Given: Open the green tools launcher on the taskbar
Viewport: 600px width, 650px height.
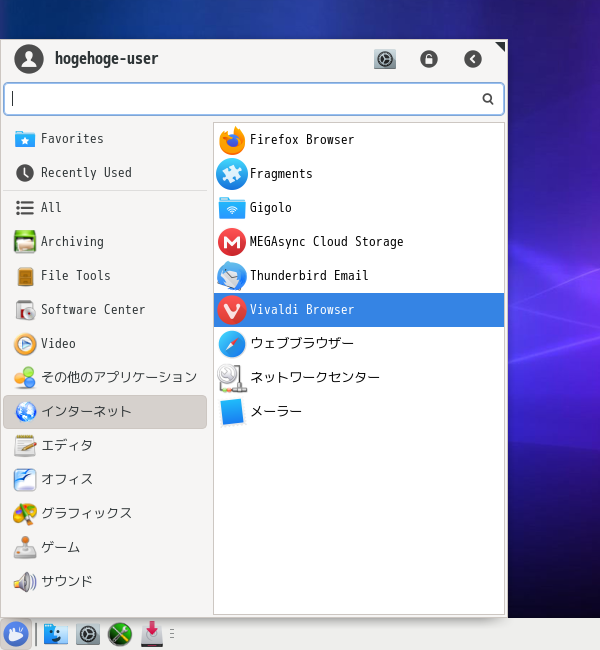Looking at the screenshot, I should (x=120, y=634).
